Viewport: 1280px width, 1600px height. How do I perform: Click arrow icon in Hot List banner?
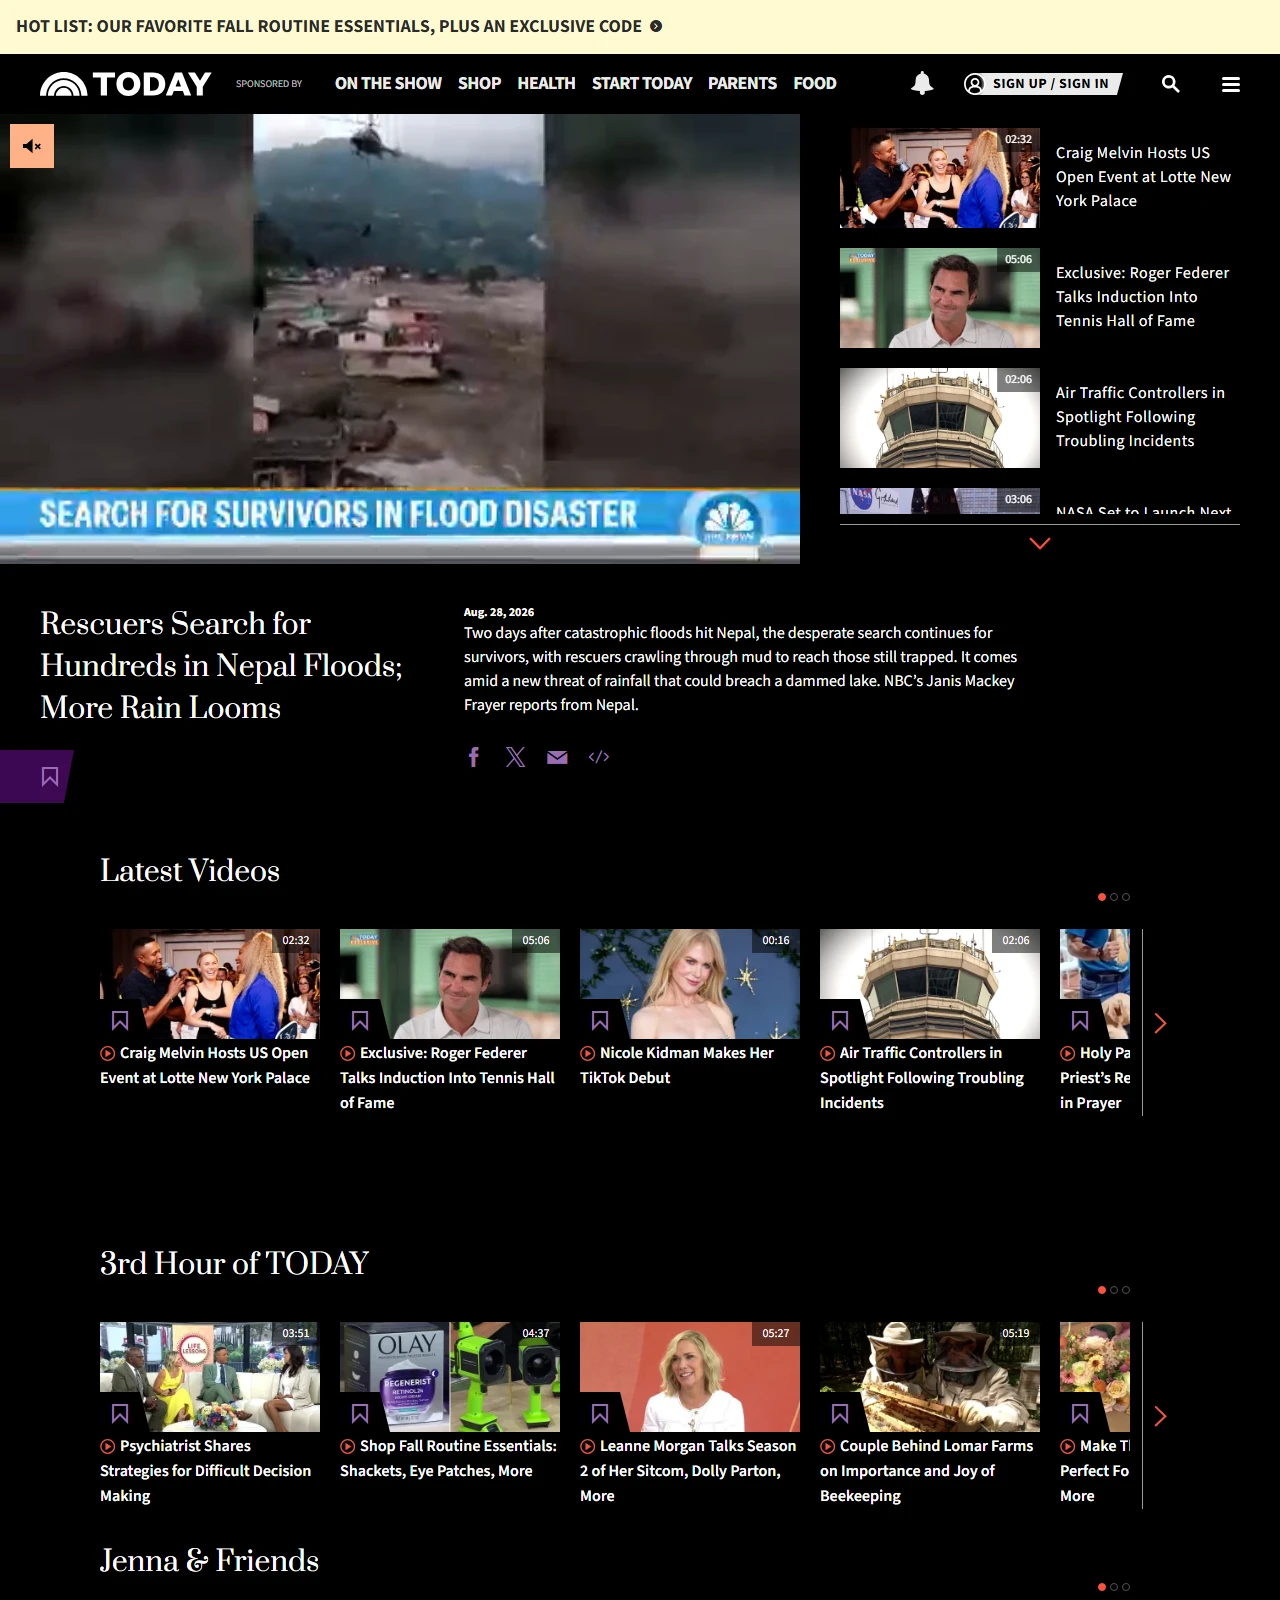point(656,26)
